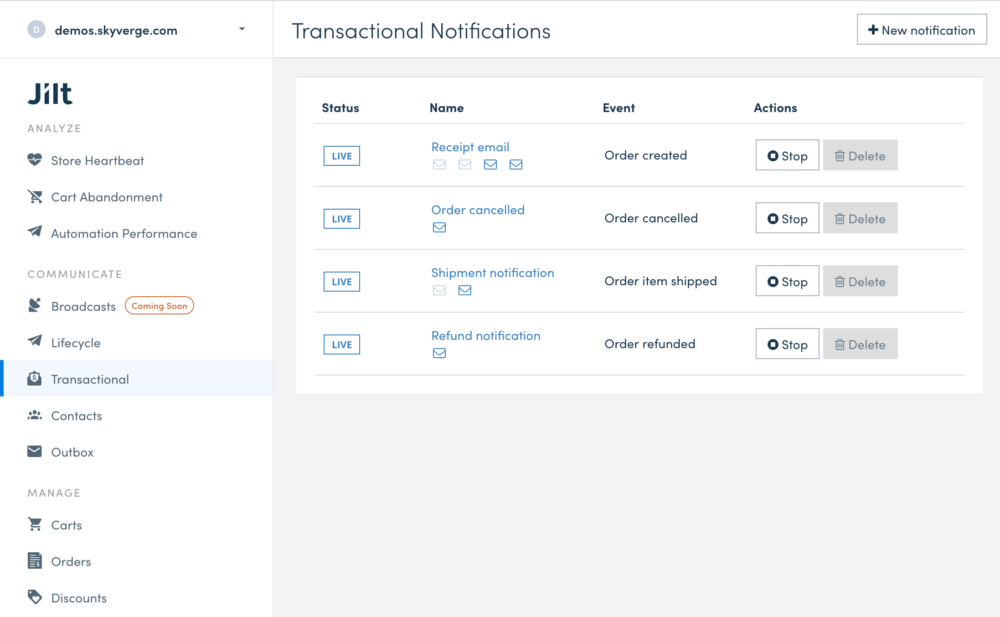The image size is (1000, 617).
Task: Click the Lifecycle paper plane icon
Action: (x=34, y=341)
